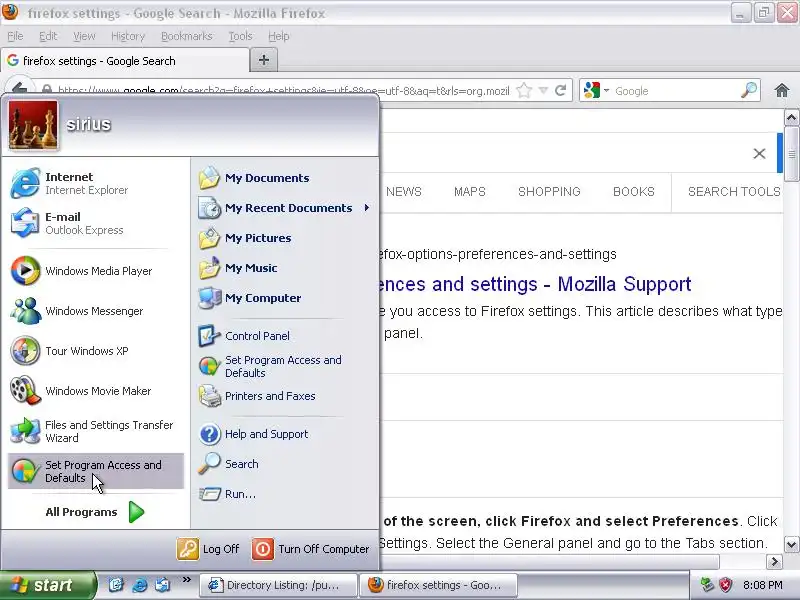Image resolution: width=800 pixels, height=600 pixels.
Task: Start Windows Messenger
Action: 95,311
